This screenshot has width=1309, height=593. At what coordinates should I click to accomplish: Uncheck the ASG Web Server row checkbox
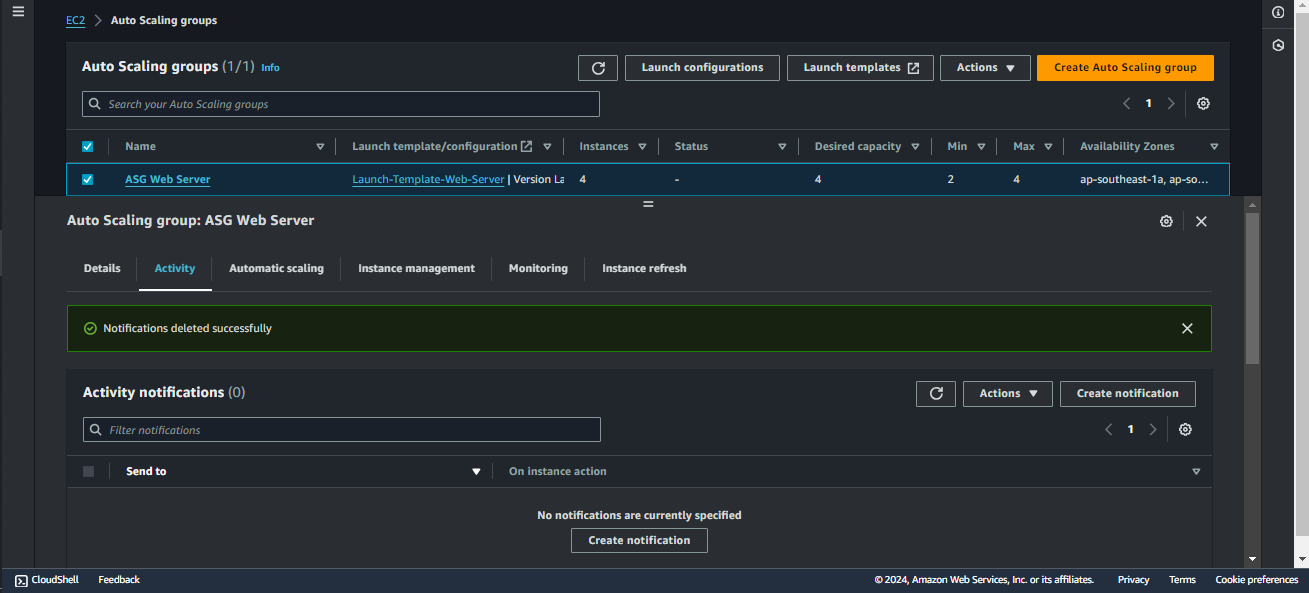pos(88,180)
